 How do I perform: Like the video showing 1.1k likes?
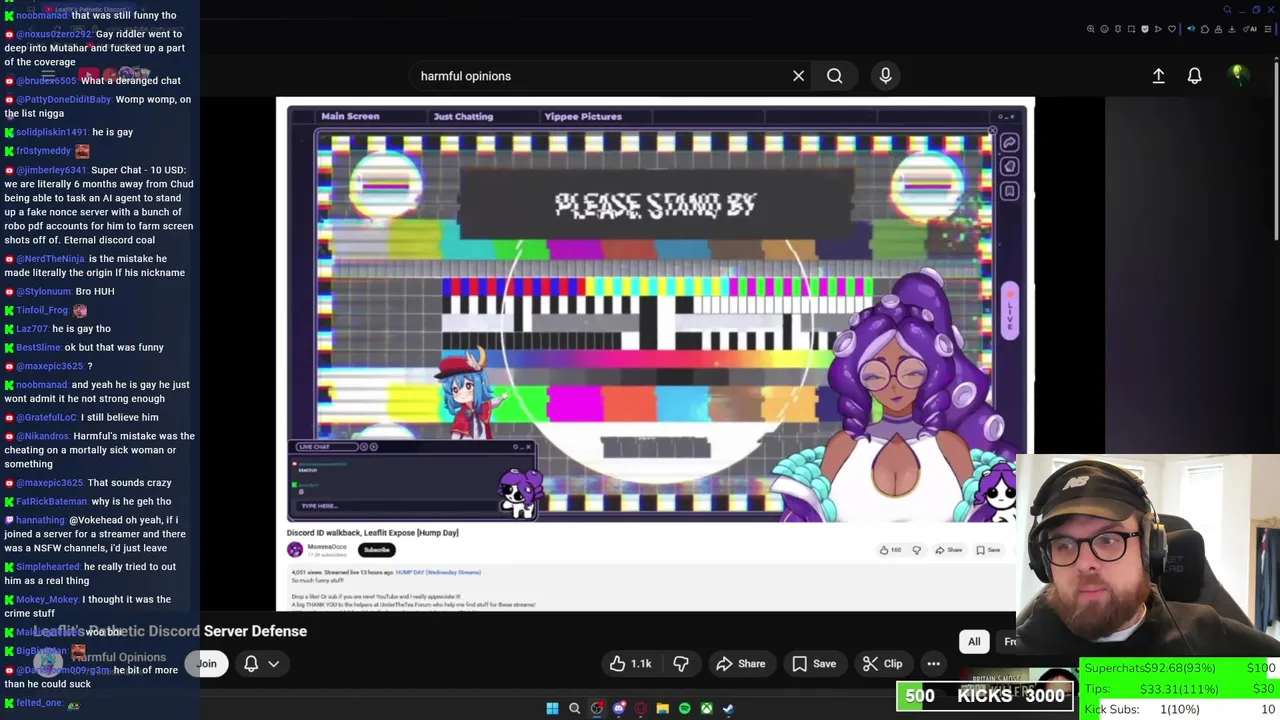[630, 663]
